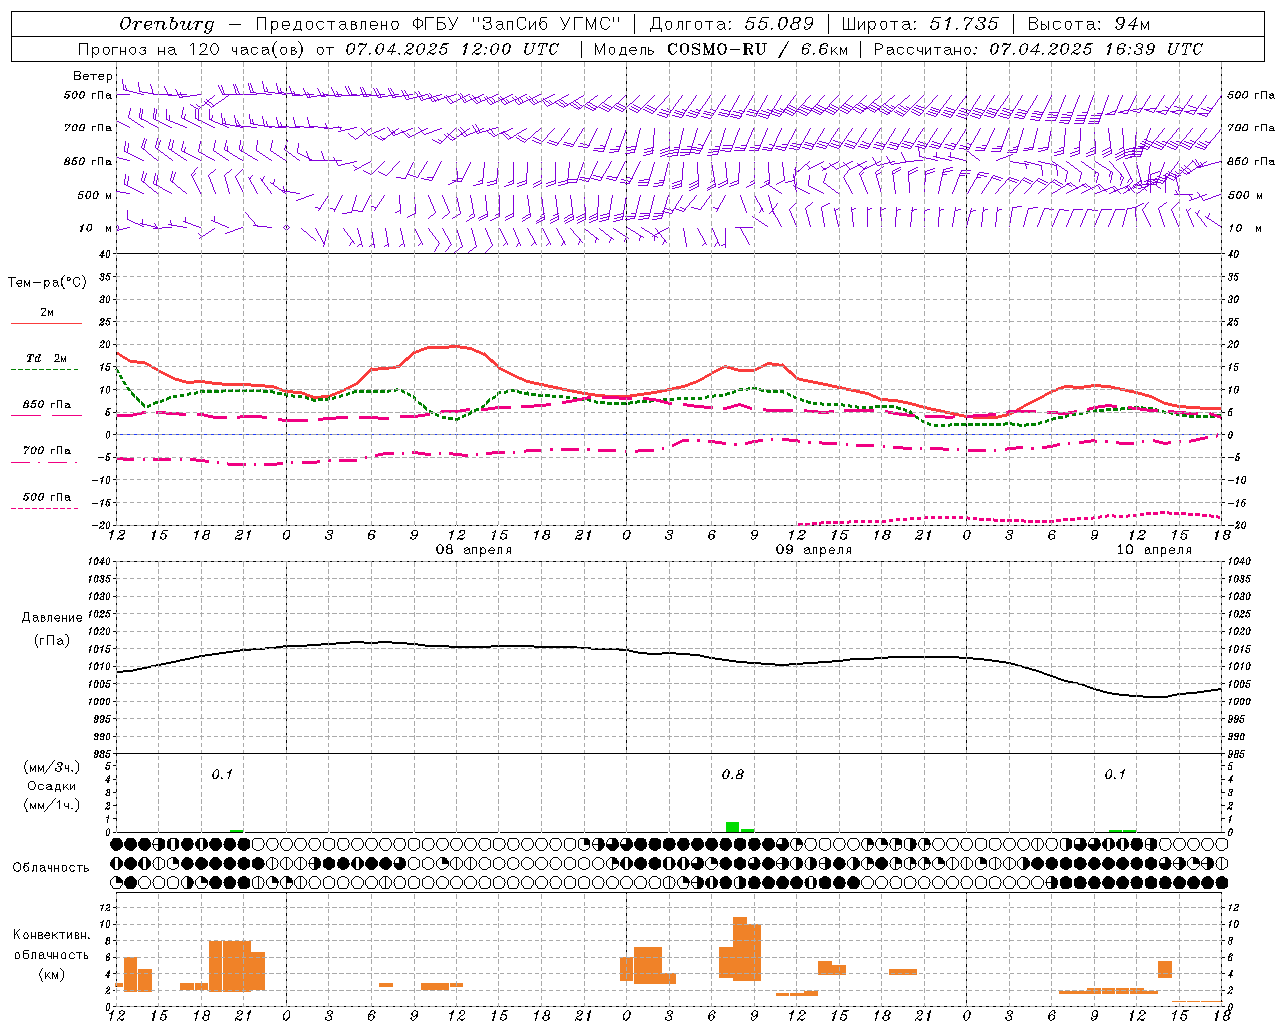
Task: Click the tallest orange convective bar on 09 апреля
Action: pyautogui.click(x=740, y=948)
